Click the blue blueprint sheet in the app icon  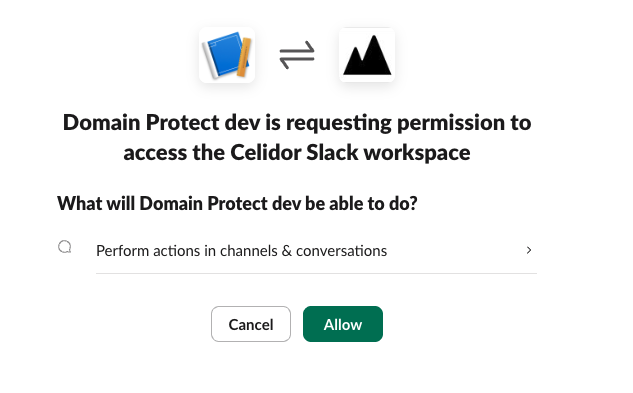pos(224,54)
